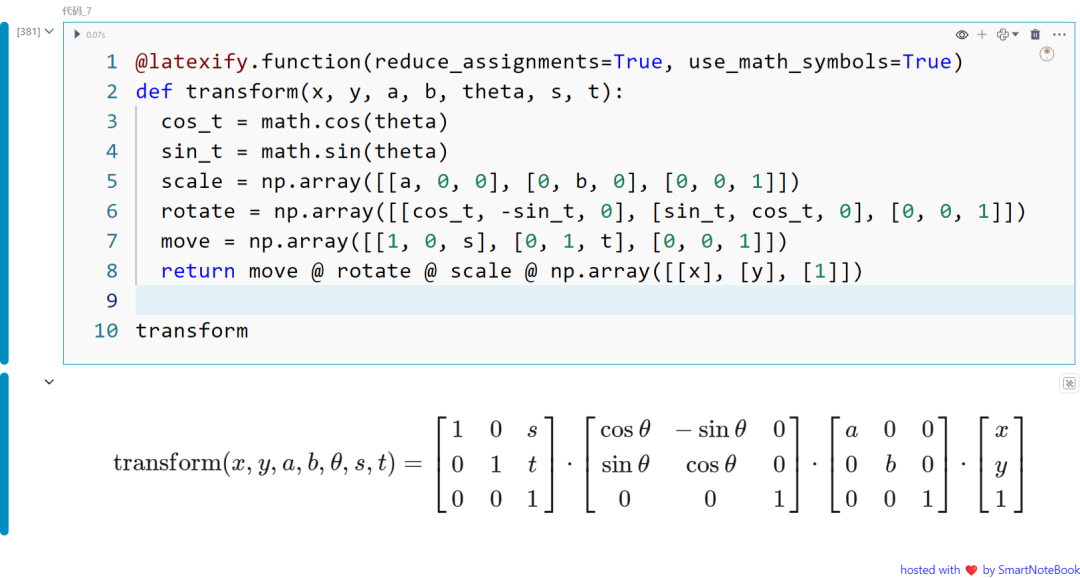Run the 代码_7 code cell
The image size is (1080, 578).
[x=78, y=34]
